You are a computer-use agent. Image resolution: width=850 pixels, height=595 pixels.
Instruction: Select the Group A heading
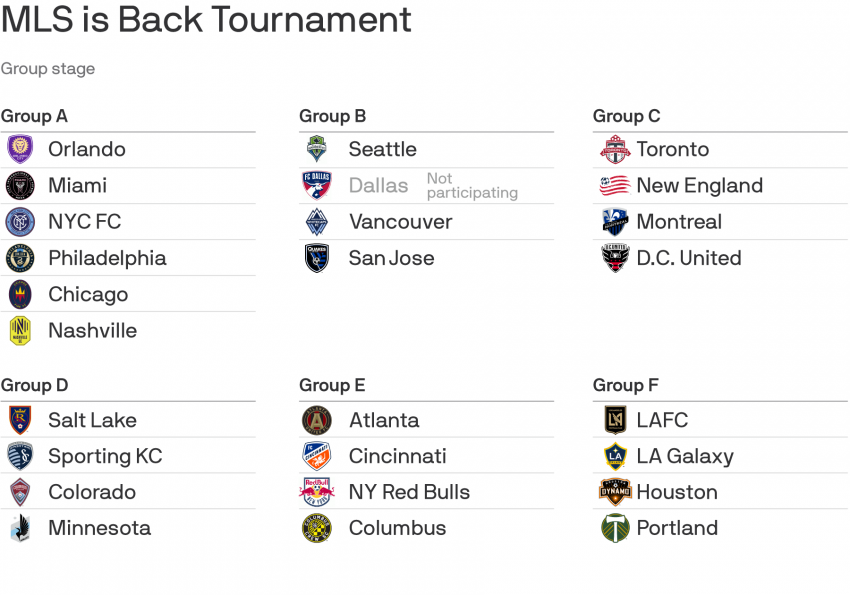point(35,116)
